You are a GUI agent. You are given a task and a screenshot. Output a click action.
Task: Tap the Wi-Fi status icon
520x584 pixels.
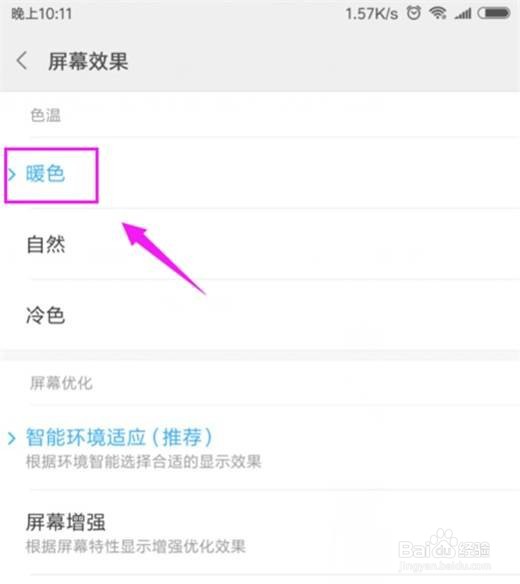pyautogui.click(x=438, y=13)
